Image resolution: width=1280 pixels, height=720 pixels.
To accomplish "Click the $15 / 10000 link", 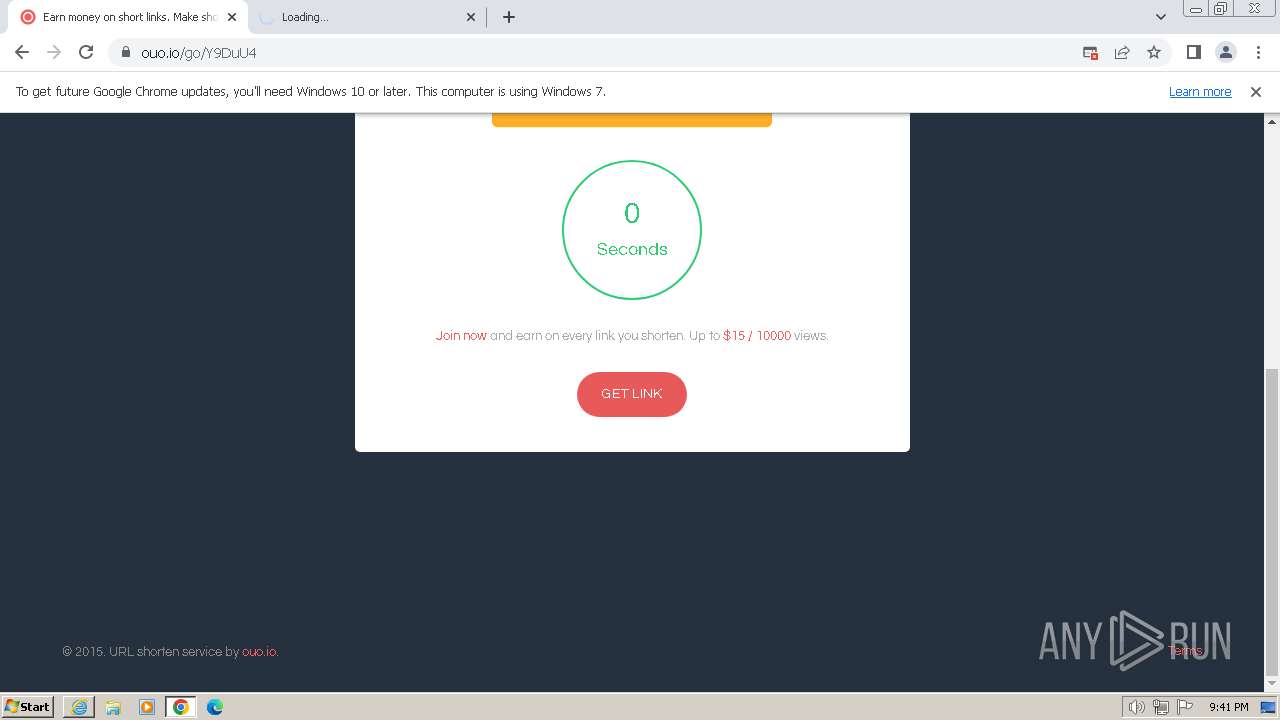I will click(x=757, y=336).
